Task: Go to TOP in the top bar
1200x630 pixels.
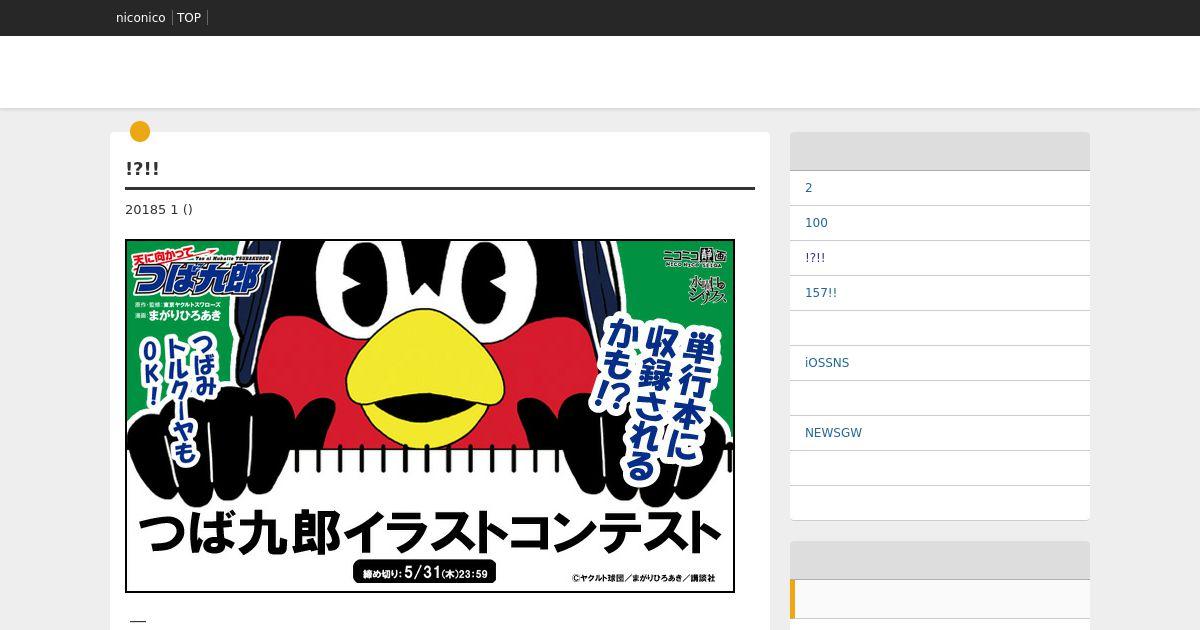Action: point(189,18)
